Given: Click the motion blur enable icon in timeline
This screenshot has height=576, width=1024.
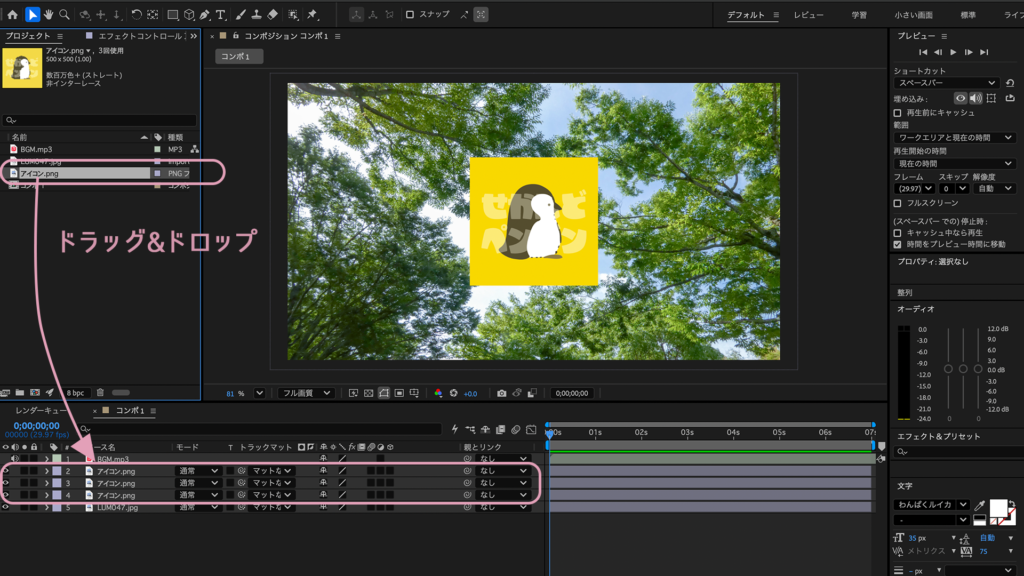Looking at the screenshot, I should coord(515,430).
